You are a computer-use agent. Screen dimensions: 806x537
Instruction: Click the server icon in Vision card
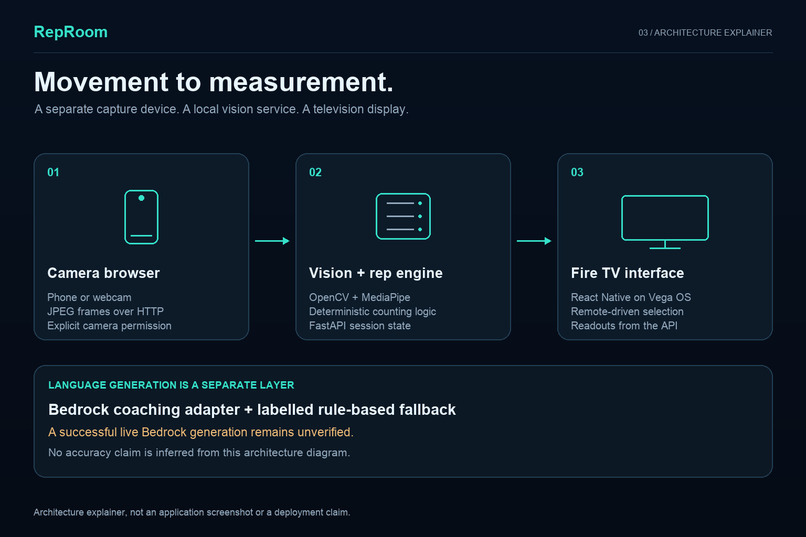tap(403, 216)
